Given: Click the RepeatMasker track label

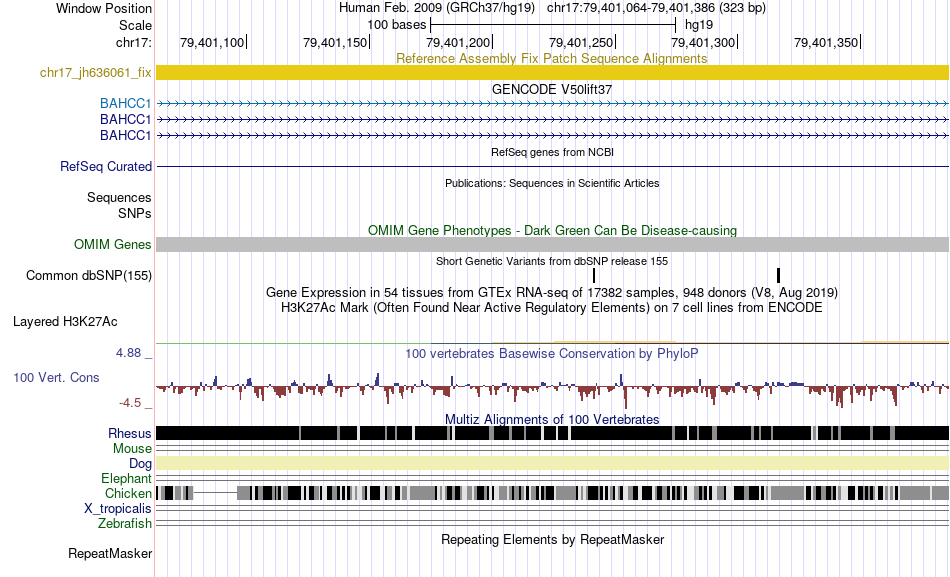Looking at the screenshot, I should pyautogui.click(x=110, y=553).
